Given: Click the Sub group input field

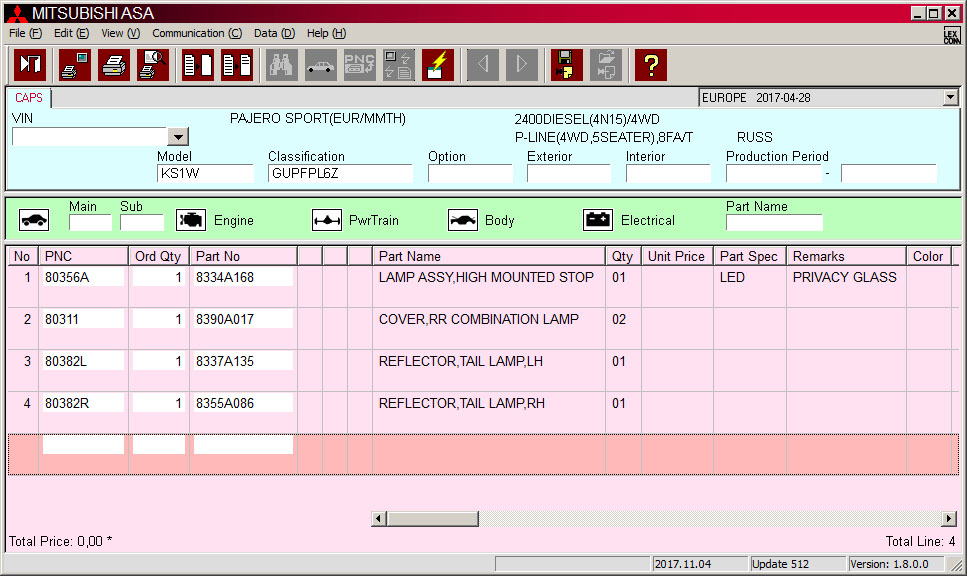Looking at the screenshot, I should (142, 223).
